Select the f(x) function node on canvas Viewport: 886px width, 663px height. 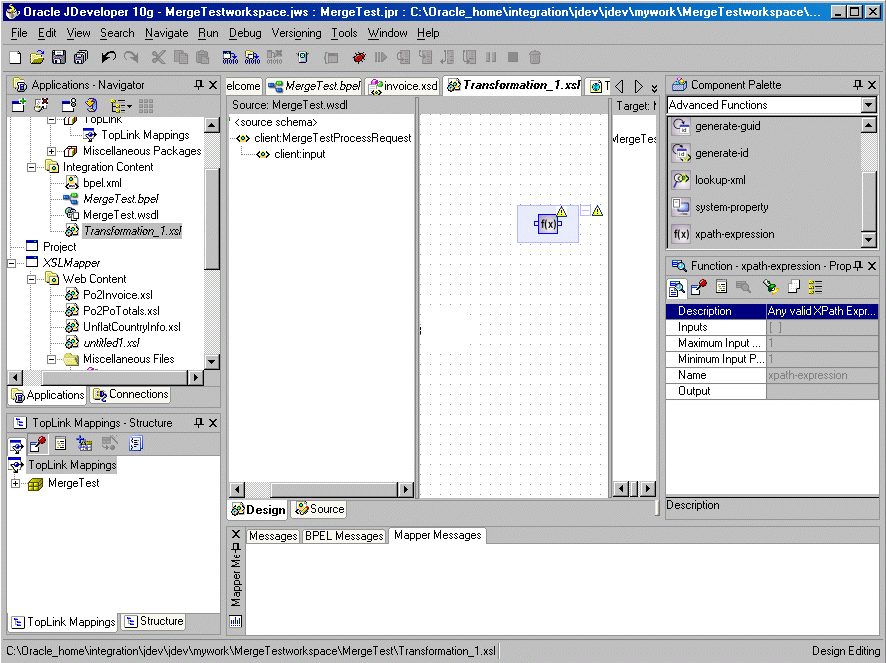tap(548, 224)
